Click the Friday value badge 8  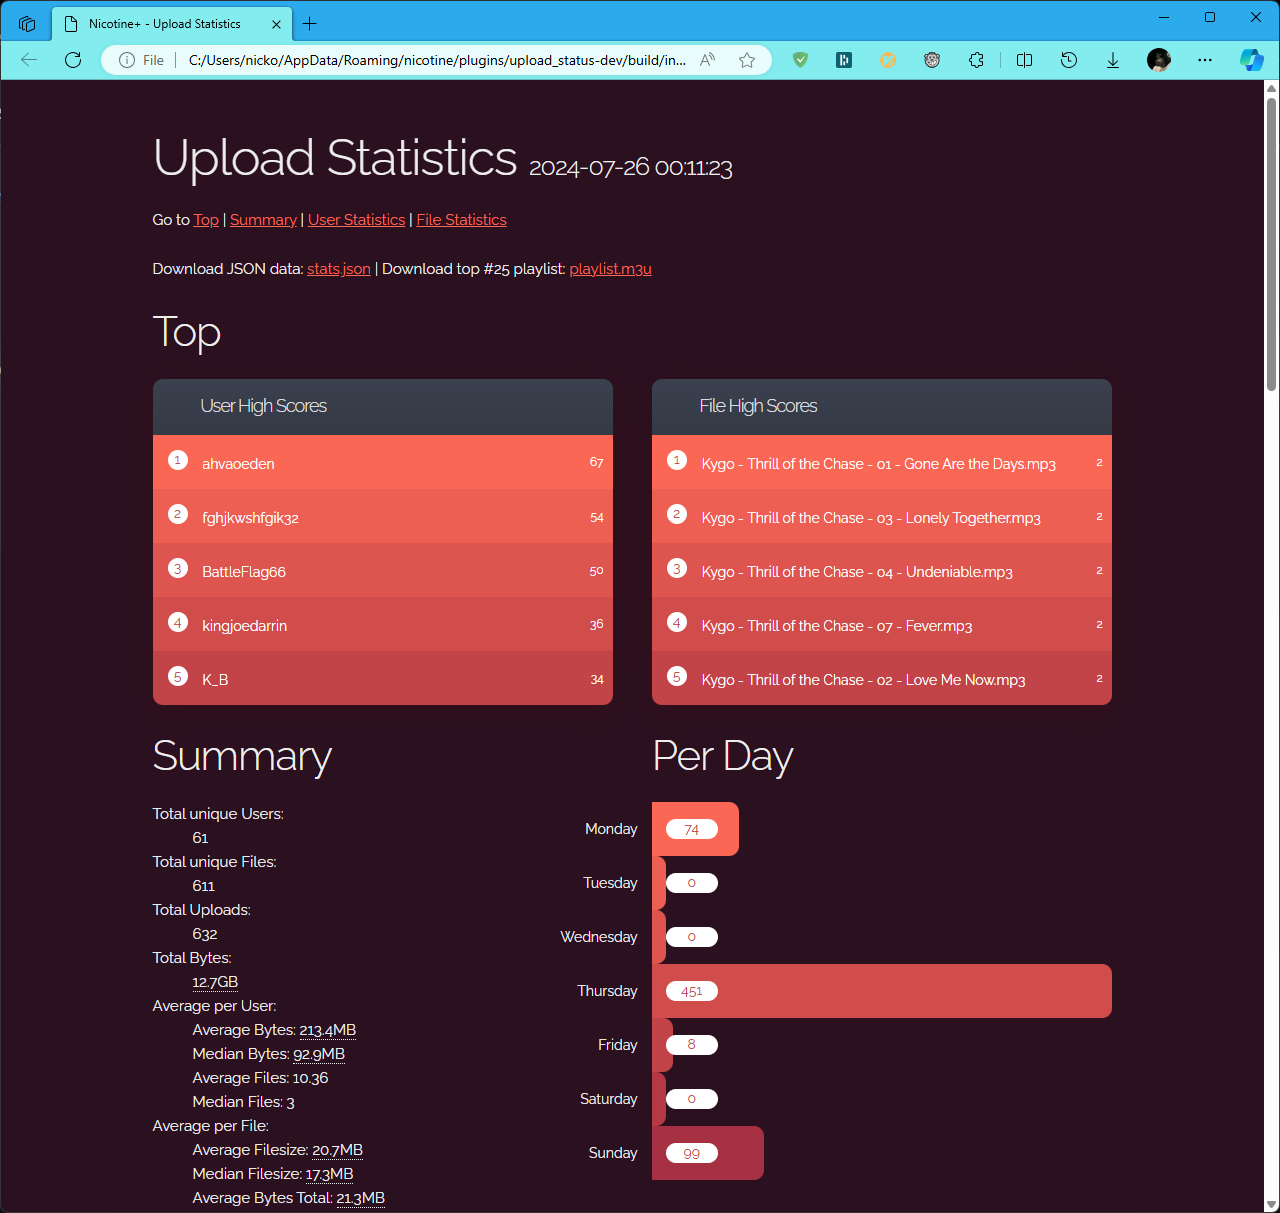[692, 1045]
